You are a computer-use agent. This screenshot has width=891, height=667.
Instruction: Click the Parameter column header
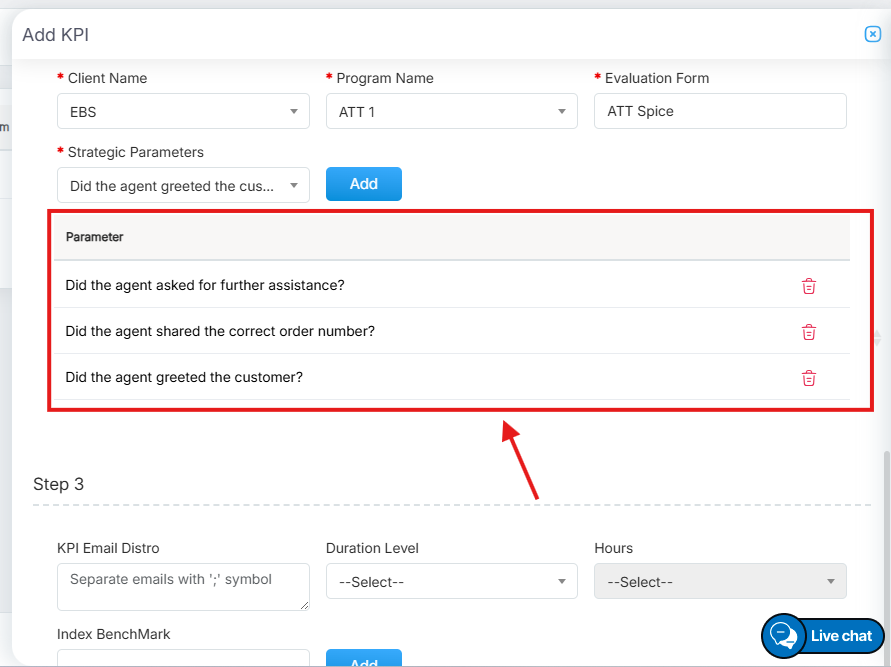click(95, 237)
